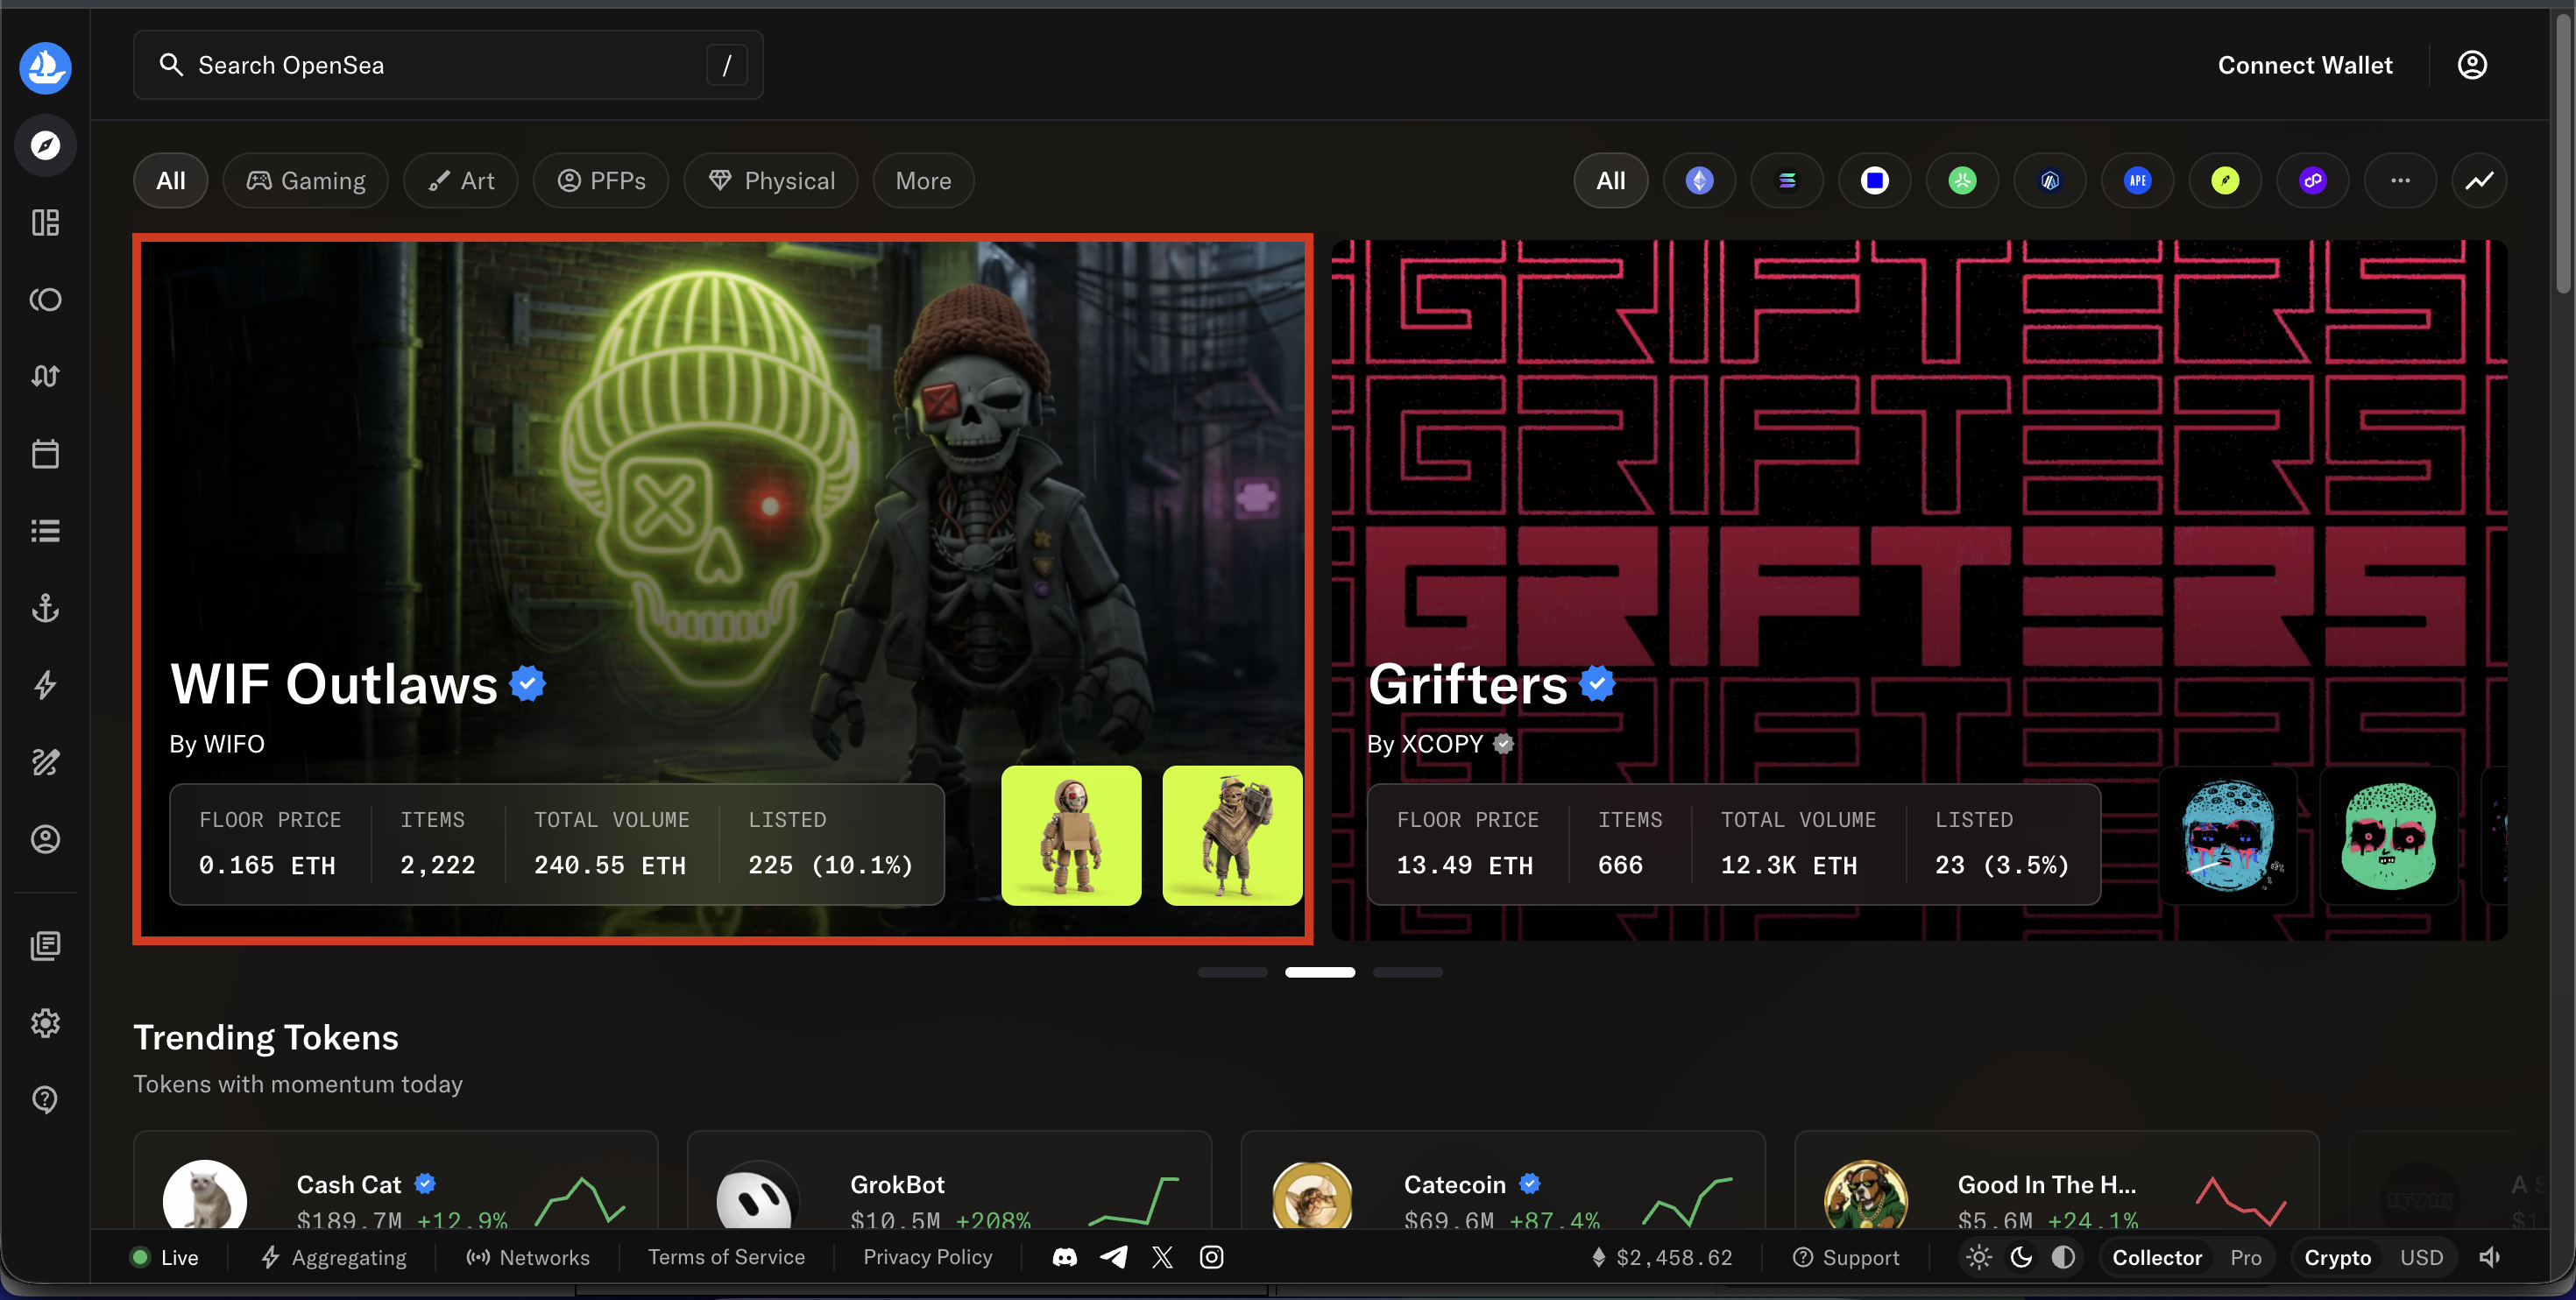The image size is (2576, 1300).
Task: Open the Instagram icon in footer
Action: [1211, 1257]
